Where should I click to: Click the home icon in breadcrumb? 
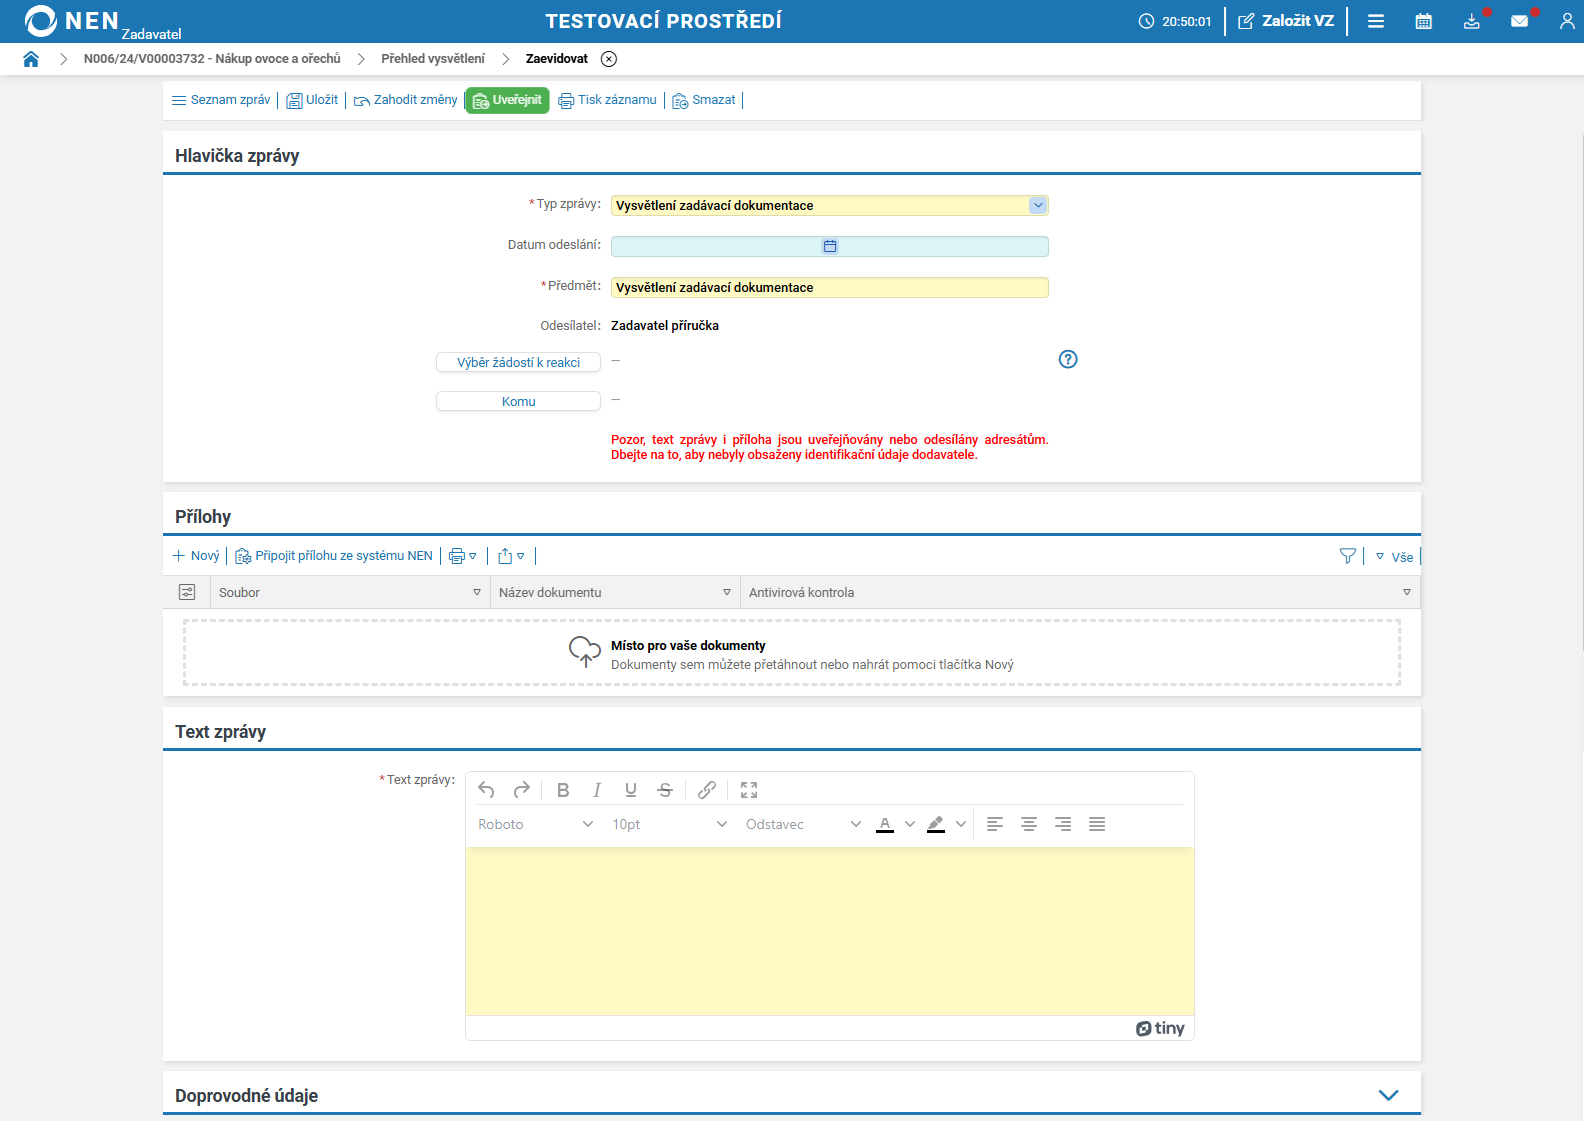pyautogui.click(x=31, y=59)
